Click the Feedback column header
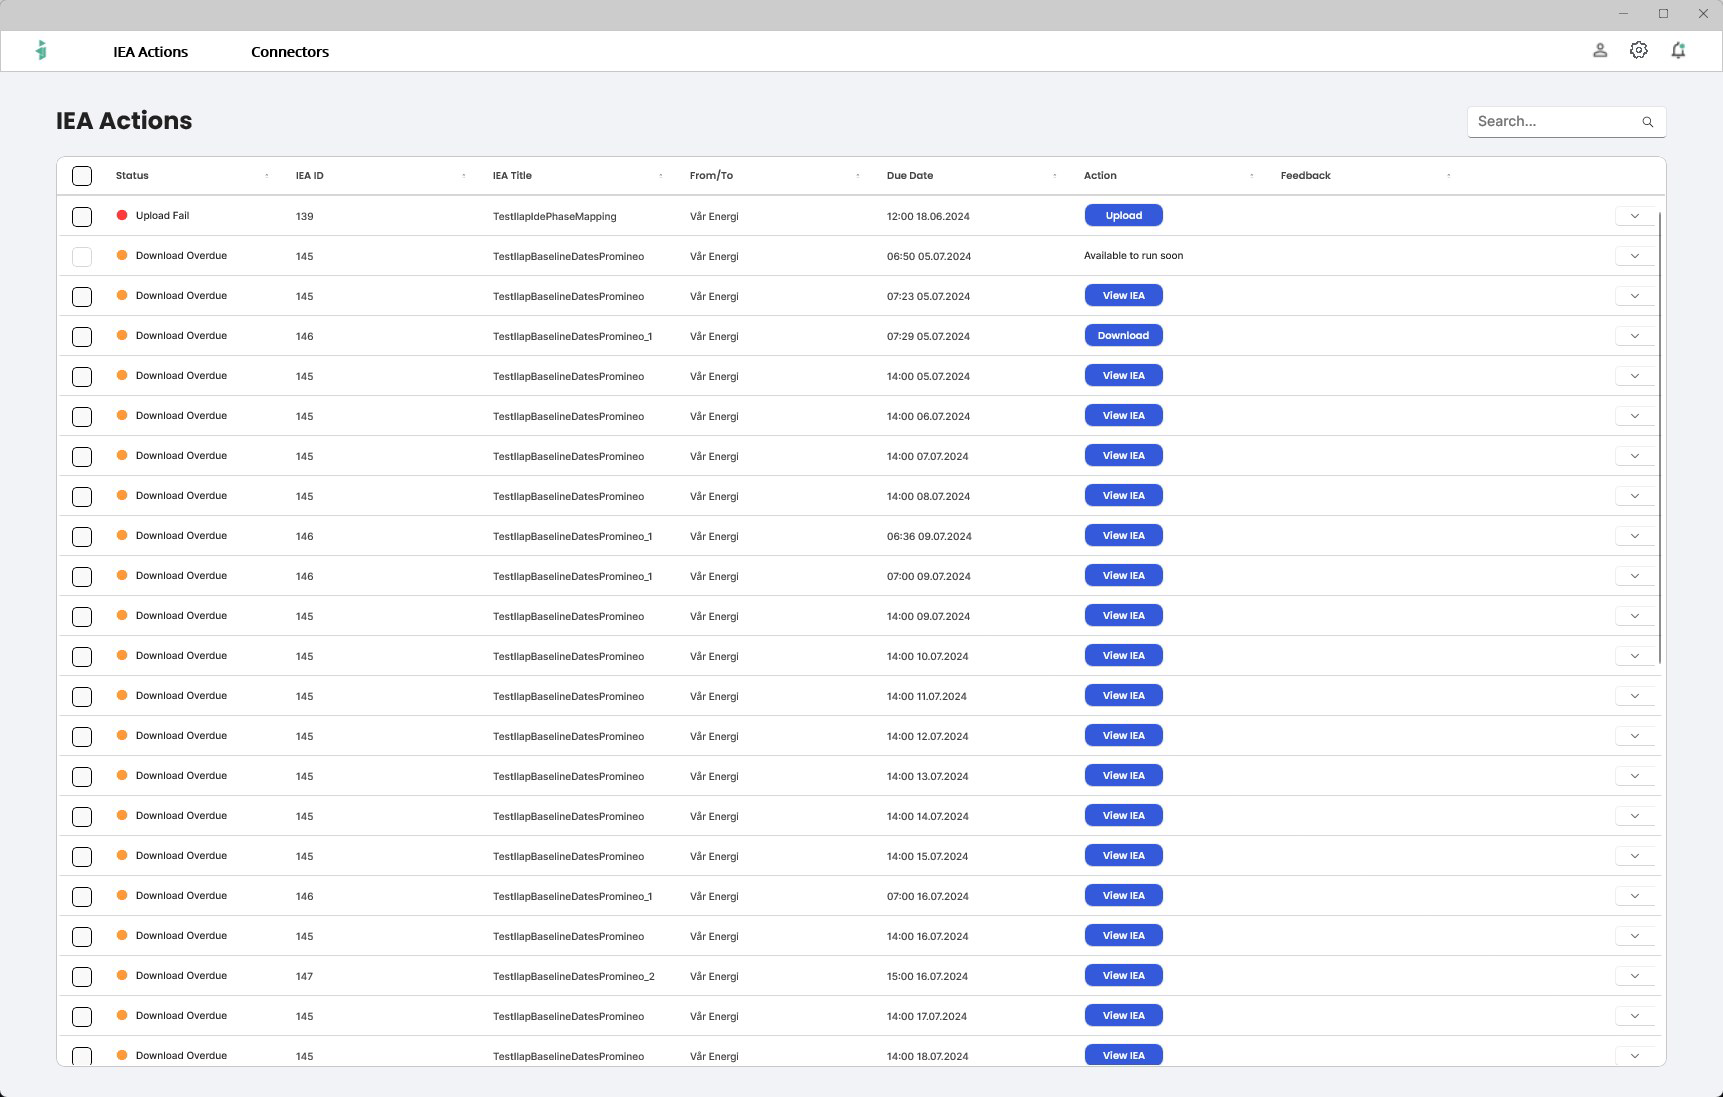The height and width of the screenshot is (1097, 1723). click(1305, 176)
